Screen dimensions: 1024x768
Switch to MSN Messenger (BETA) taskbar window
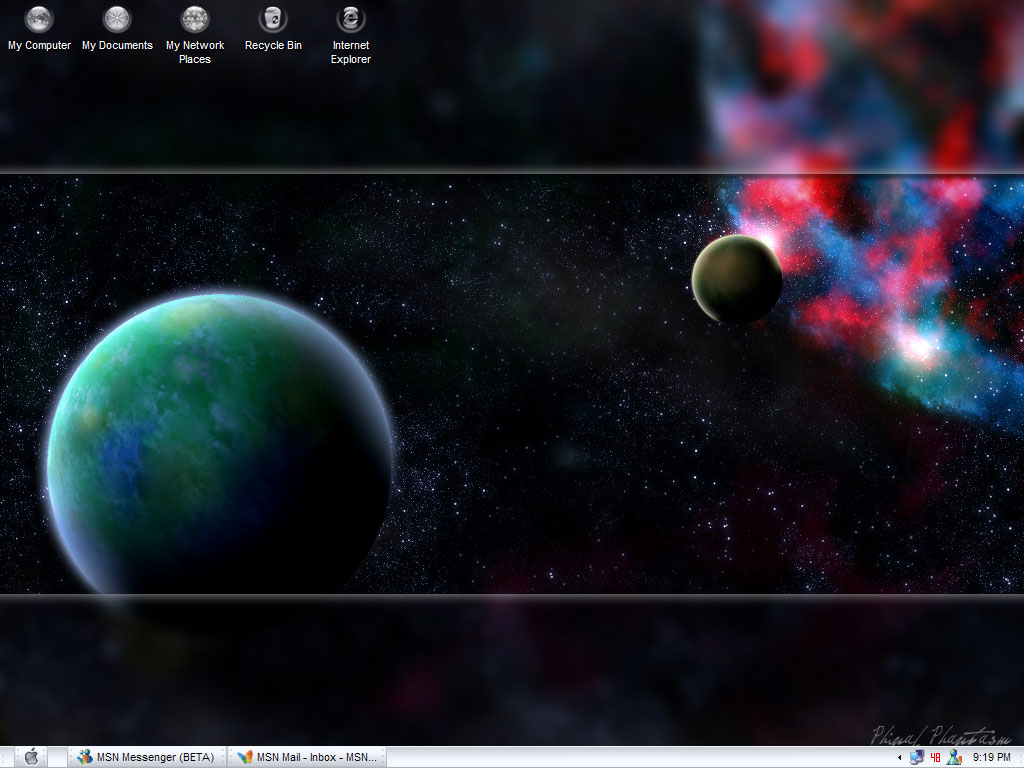point(148,758)
